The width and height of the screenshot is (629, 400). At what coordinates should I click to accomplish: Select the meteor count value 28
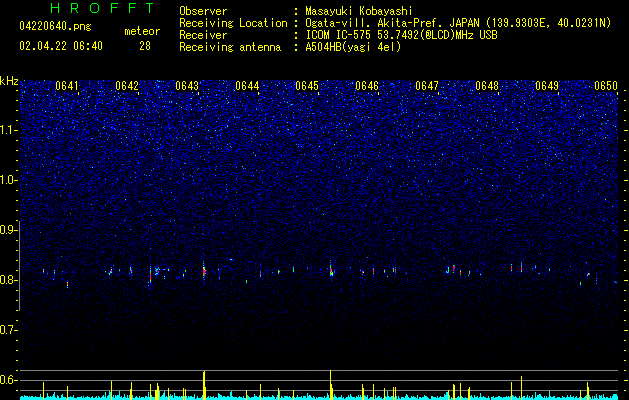click(x=145, y=46)
